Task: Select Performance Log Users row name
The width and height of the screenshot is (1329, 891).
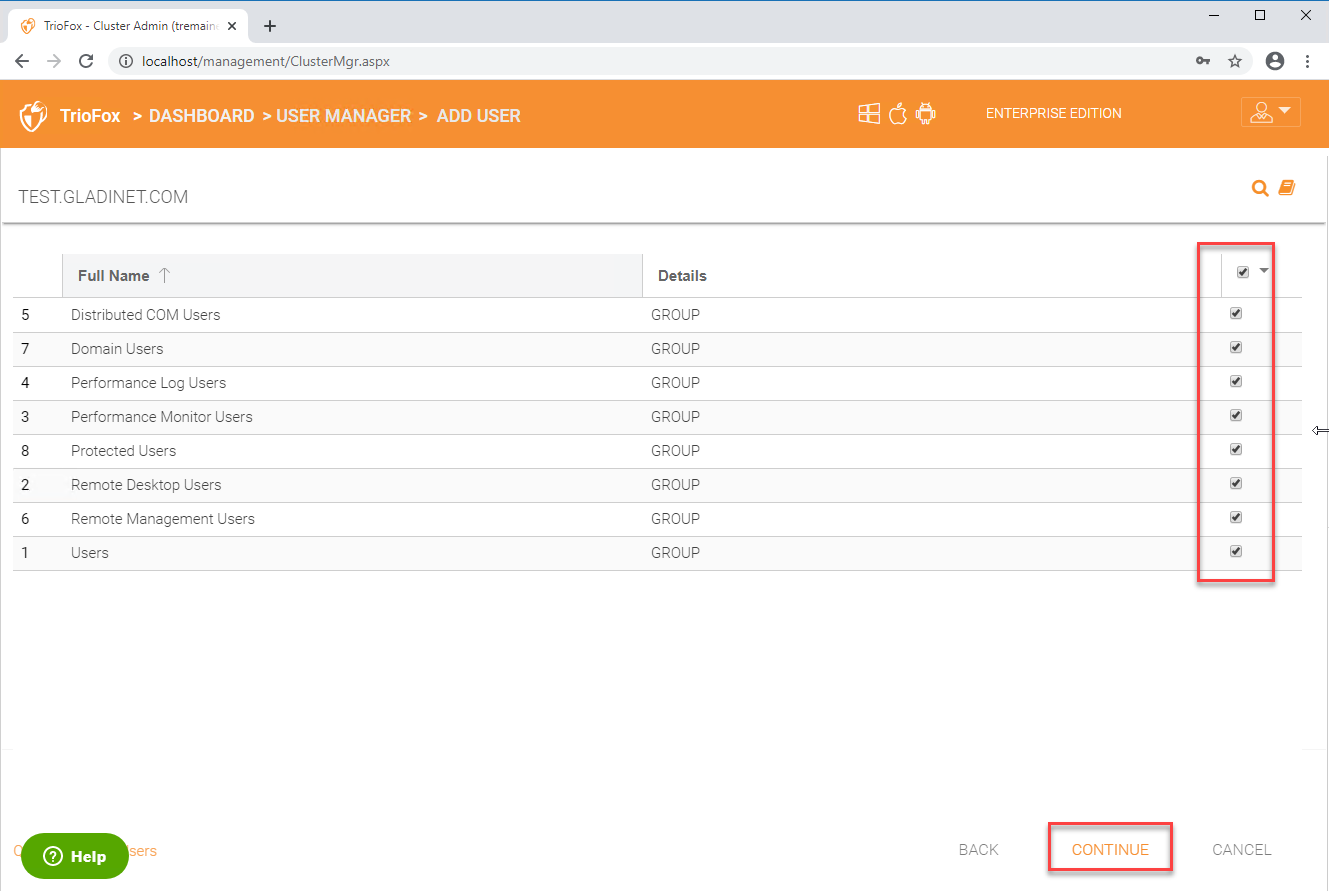Action: click(148, 383)
